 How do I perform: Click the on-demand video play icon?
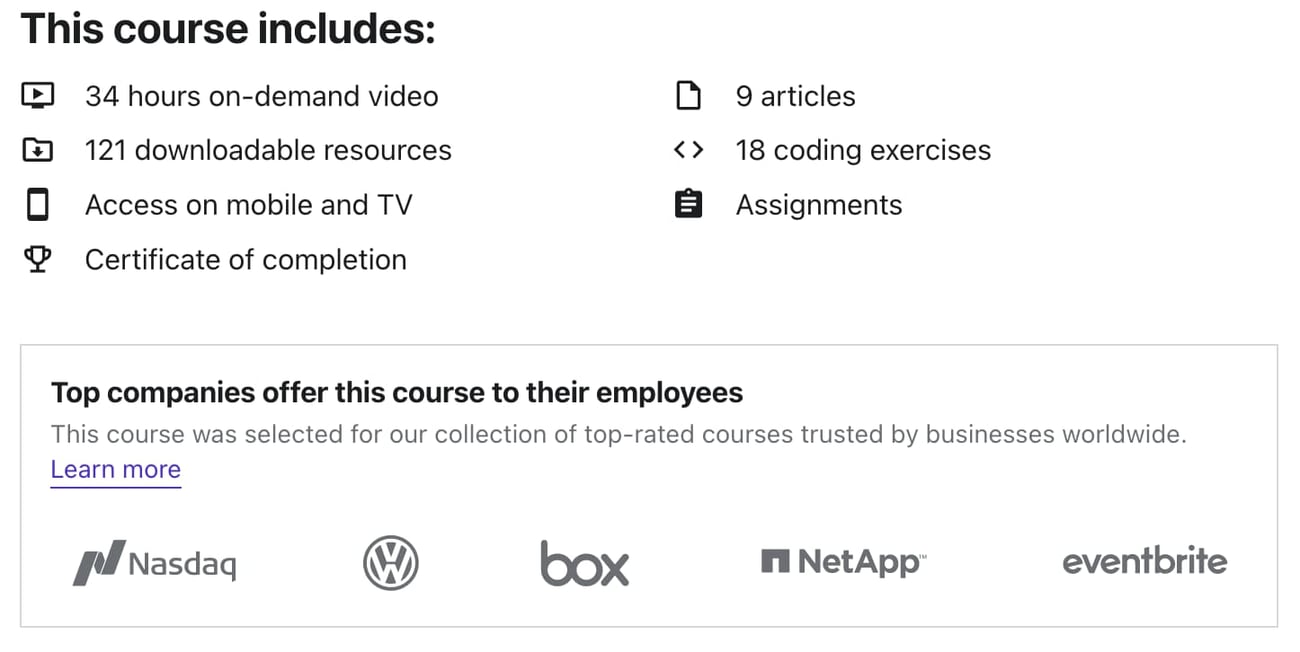pos(37,95)
